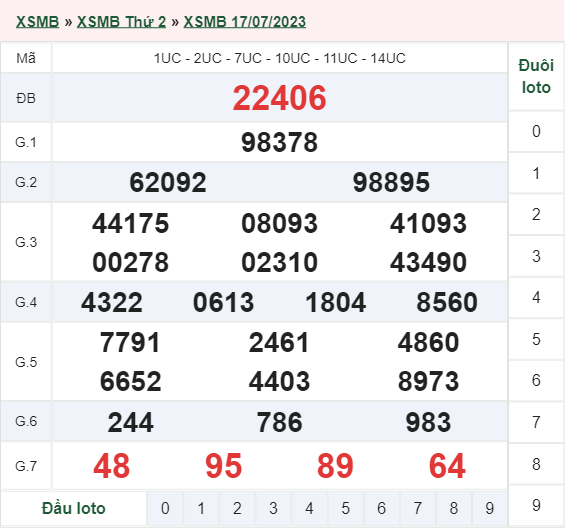This screenshot has width=565, height=528.
Task: Select Đuôi loto digit 7
Action: [536, 422]
